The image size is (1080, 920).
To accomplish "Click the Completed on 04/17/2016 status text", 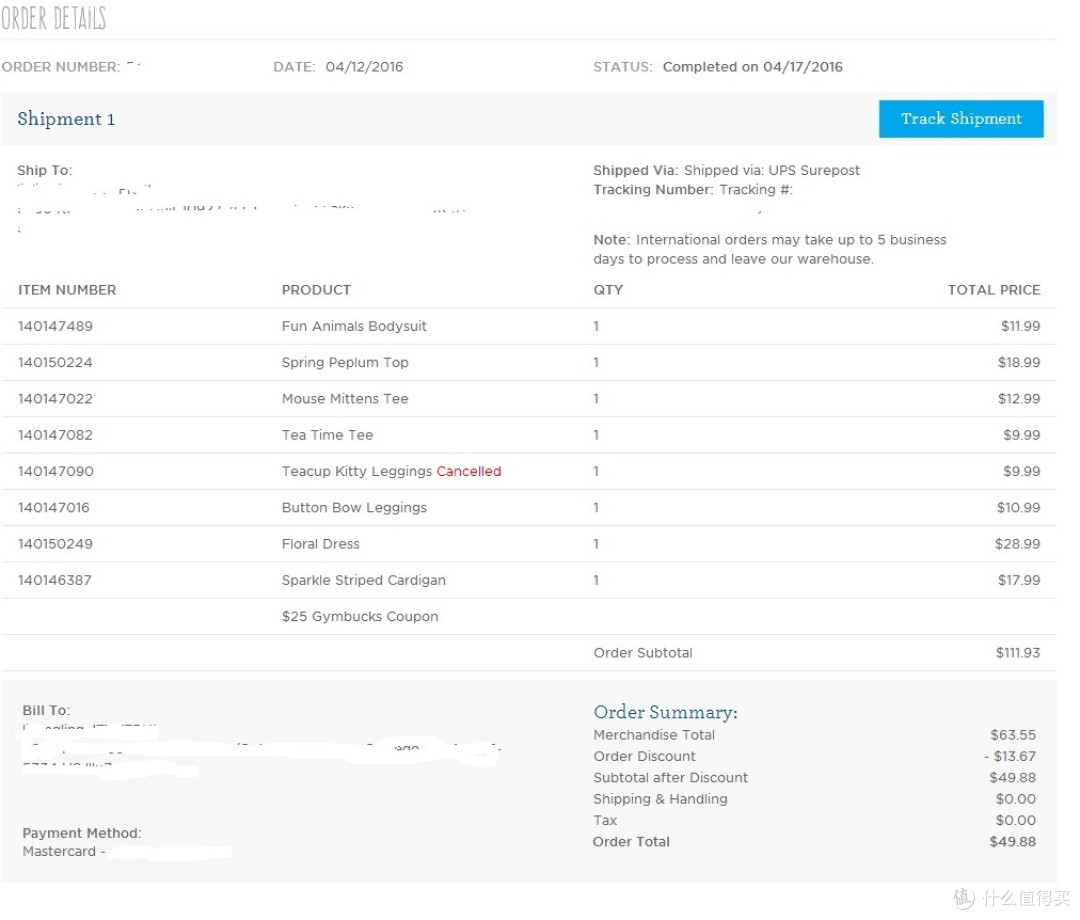I will [x=752, y=67].
